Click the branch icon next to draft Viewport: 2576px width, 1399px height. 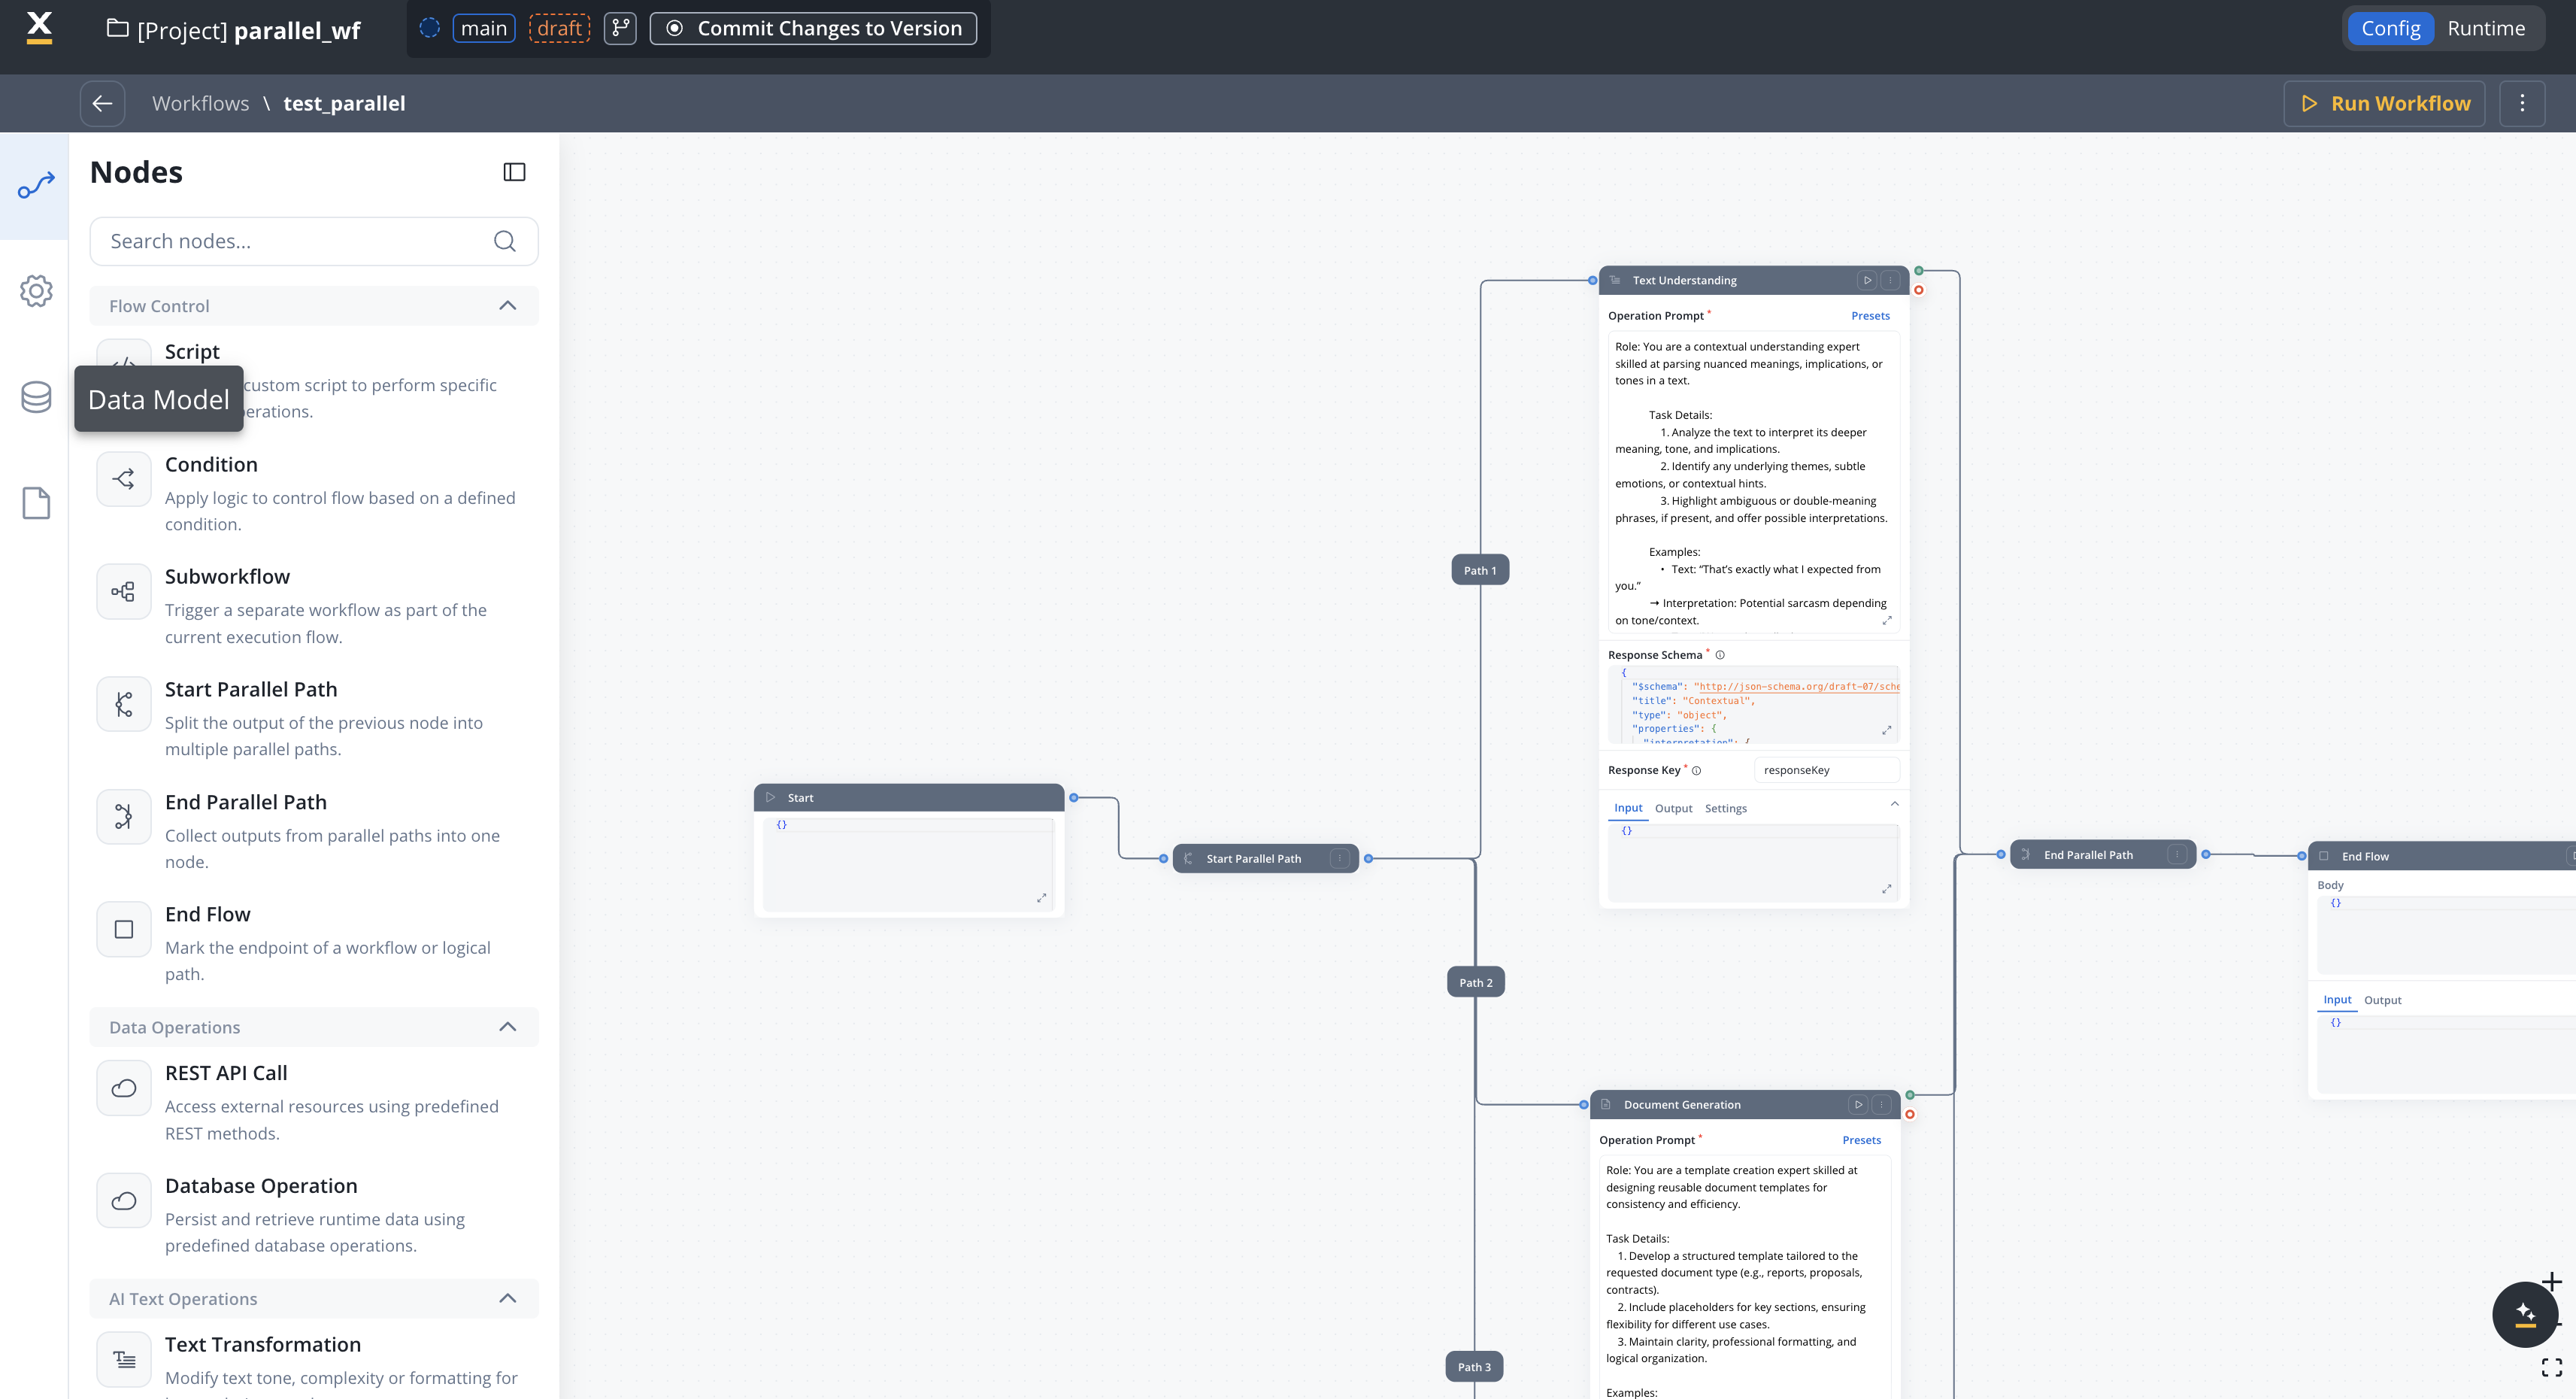[620, 28]
